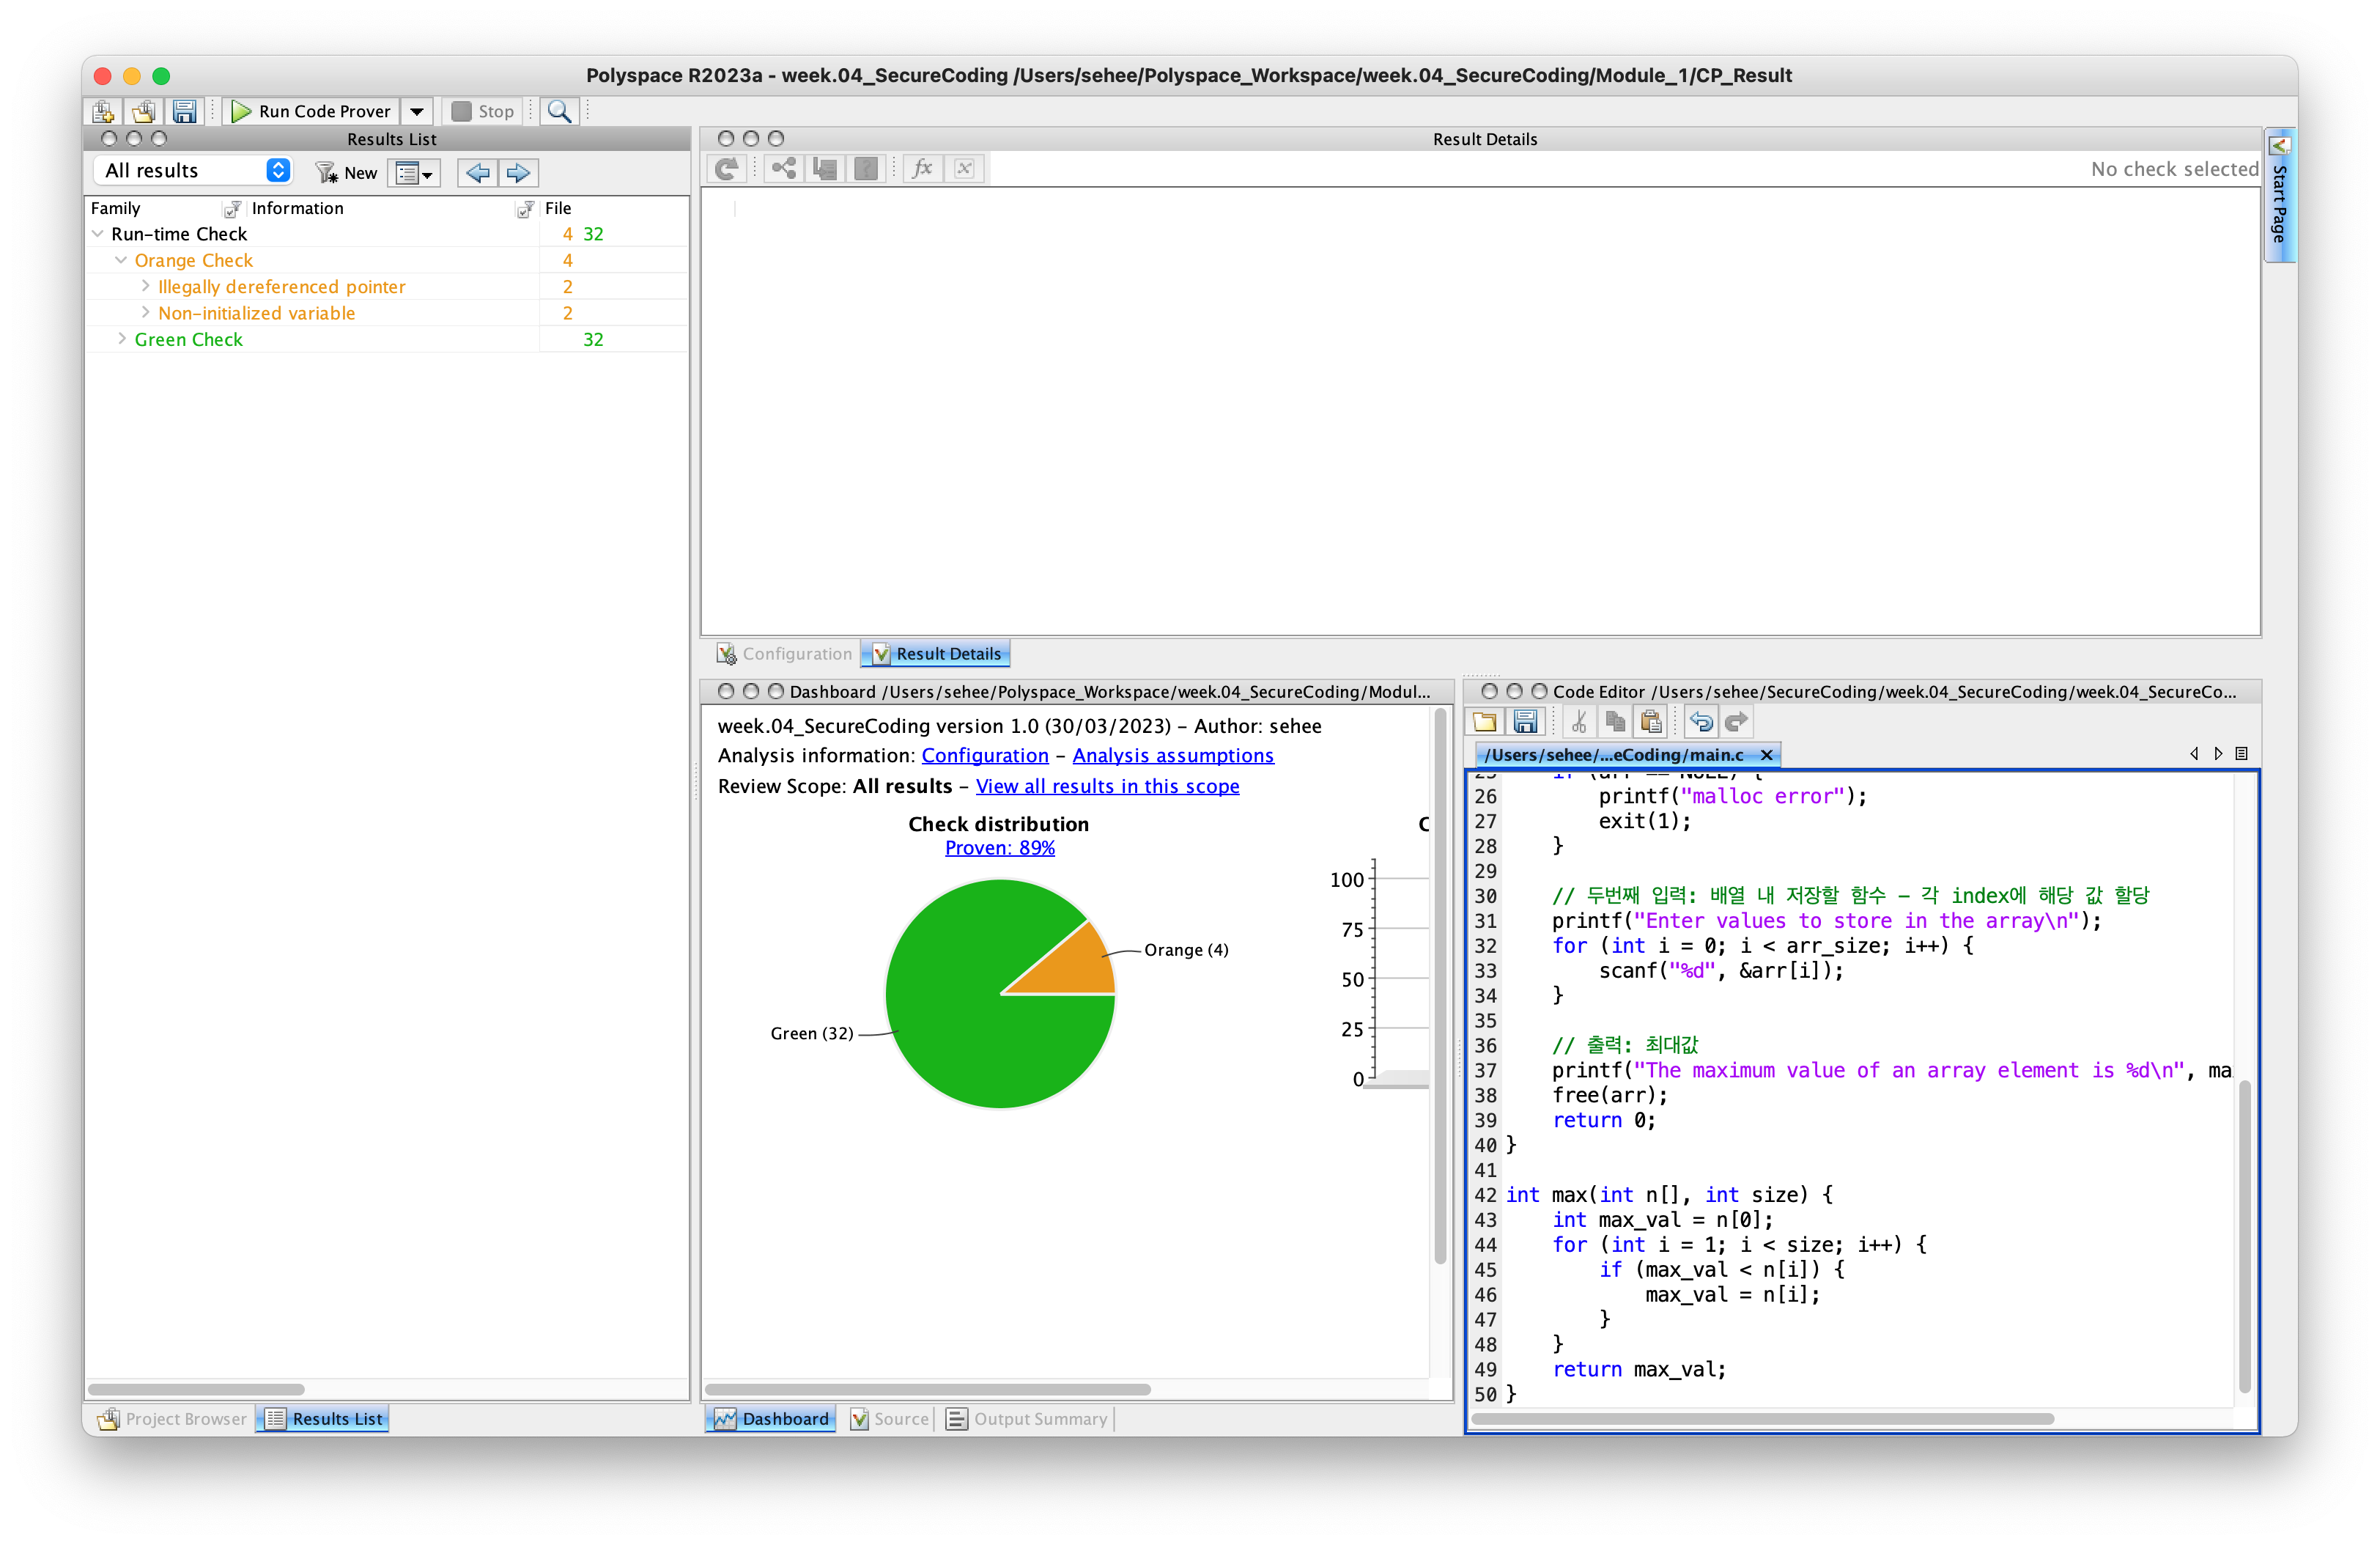
Task: Click the Undo icon in Code Editor
Action: 1700,721
